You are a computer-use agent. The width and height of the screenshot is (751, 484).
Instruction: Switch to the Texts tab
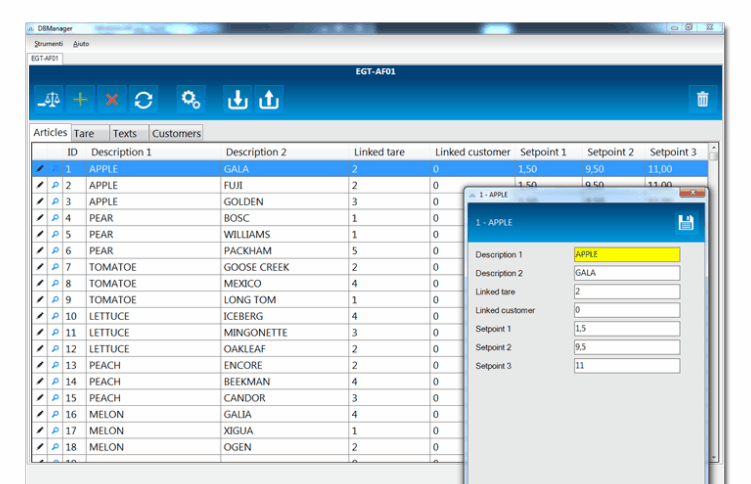click(x=128, y=134)
